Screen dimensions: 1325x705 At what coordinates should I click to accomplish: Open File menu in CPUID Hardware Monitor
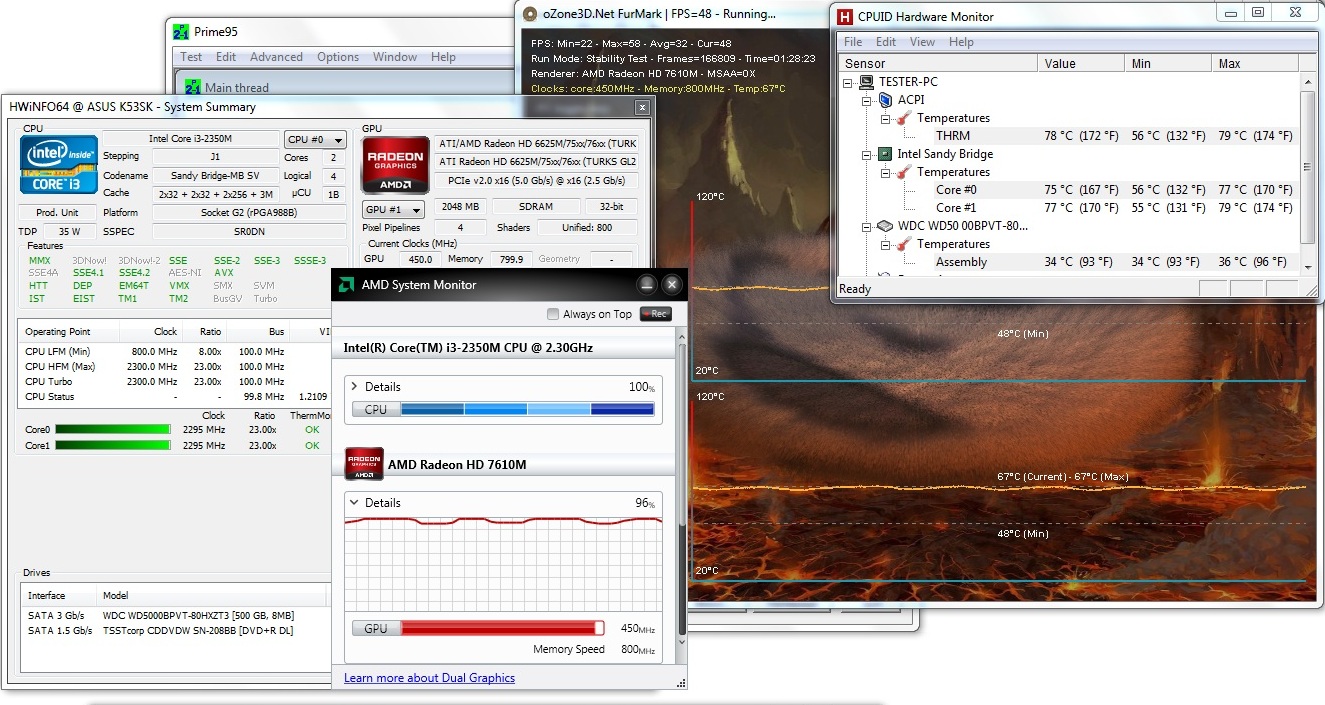tap(853, 42)
